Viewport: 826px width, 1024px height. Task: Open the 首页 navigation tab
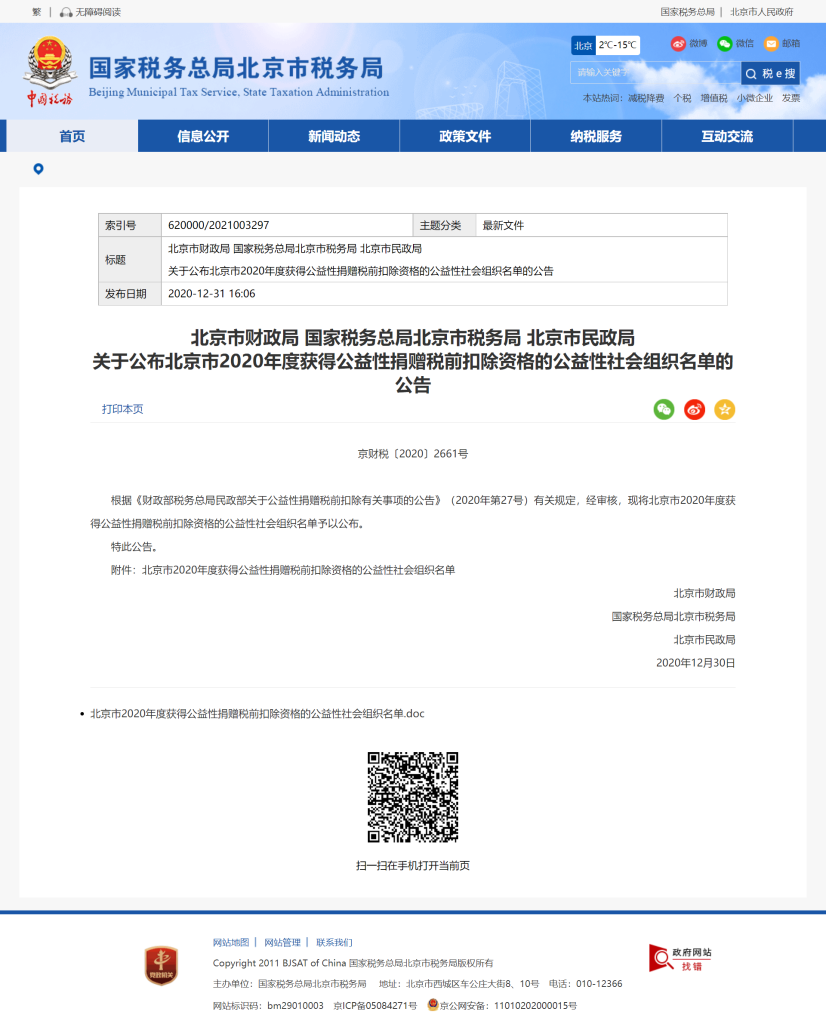coord(72,136)
